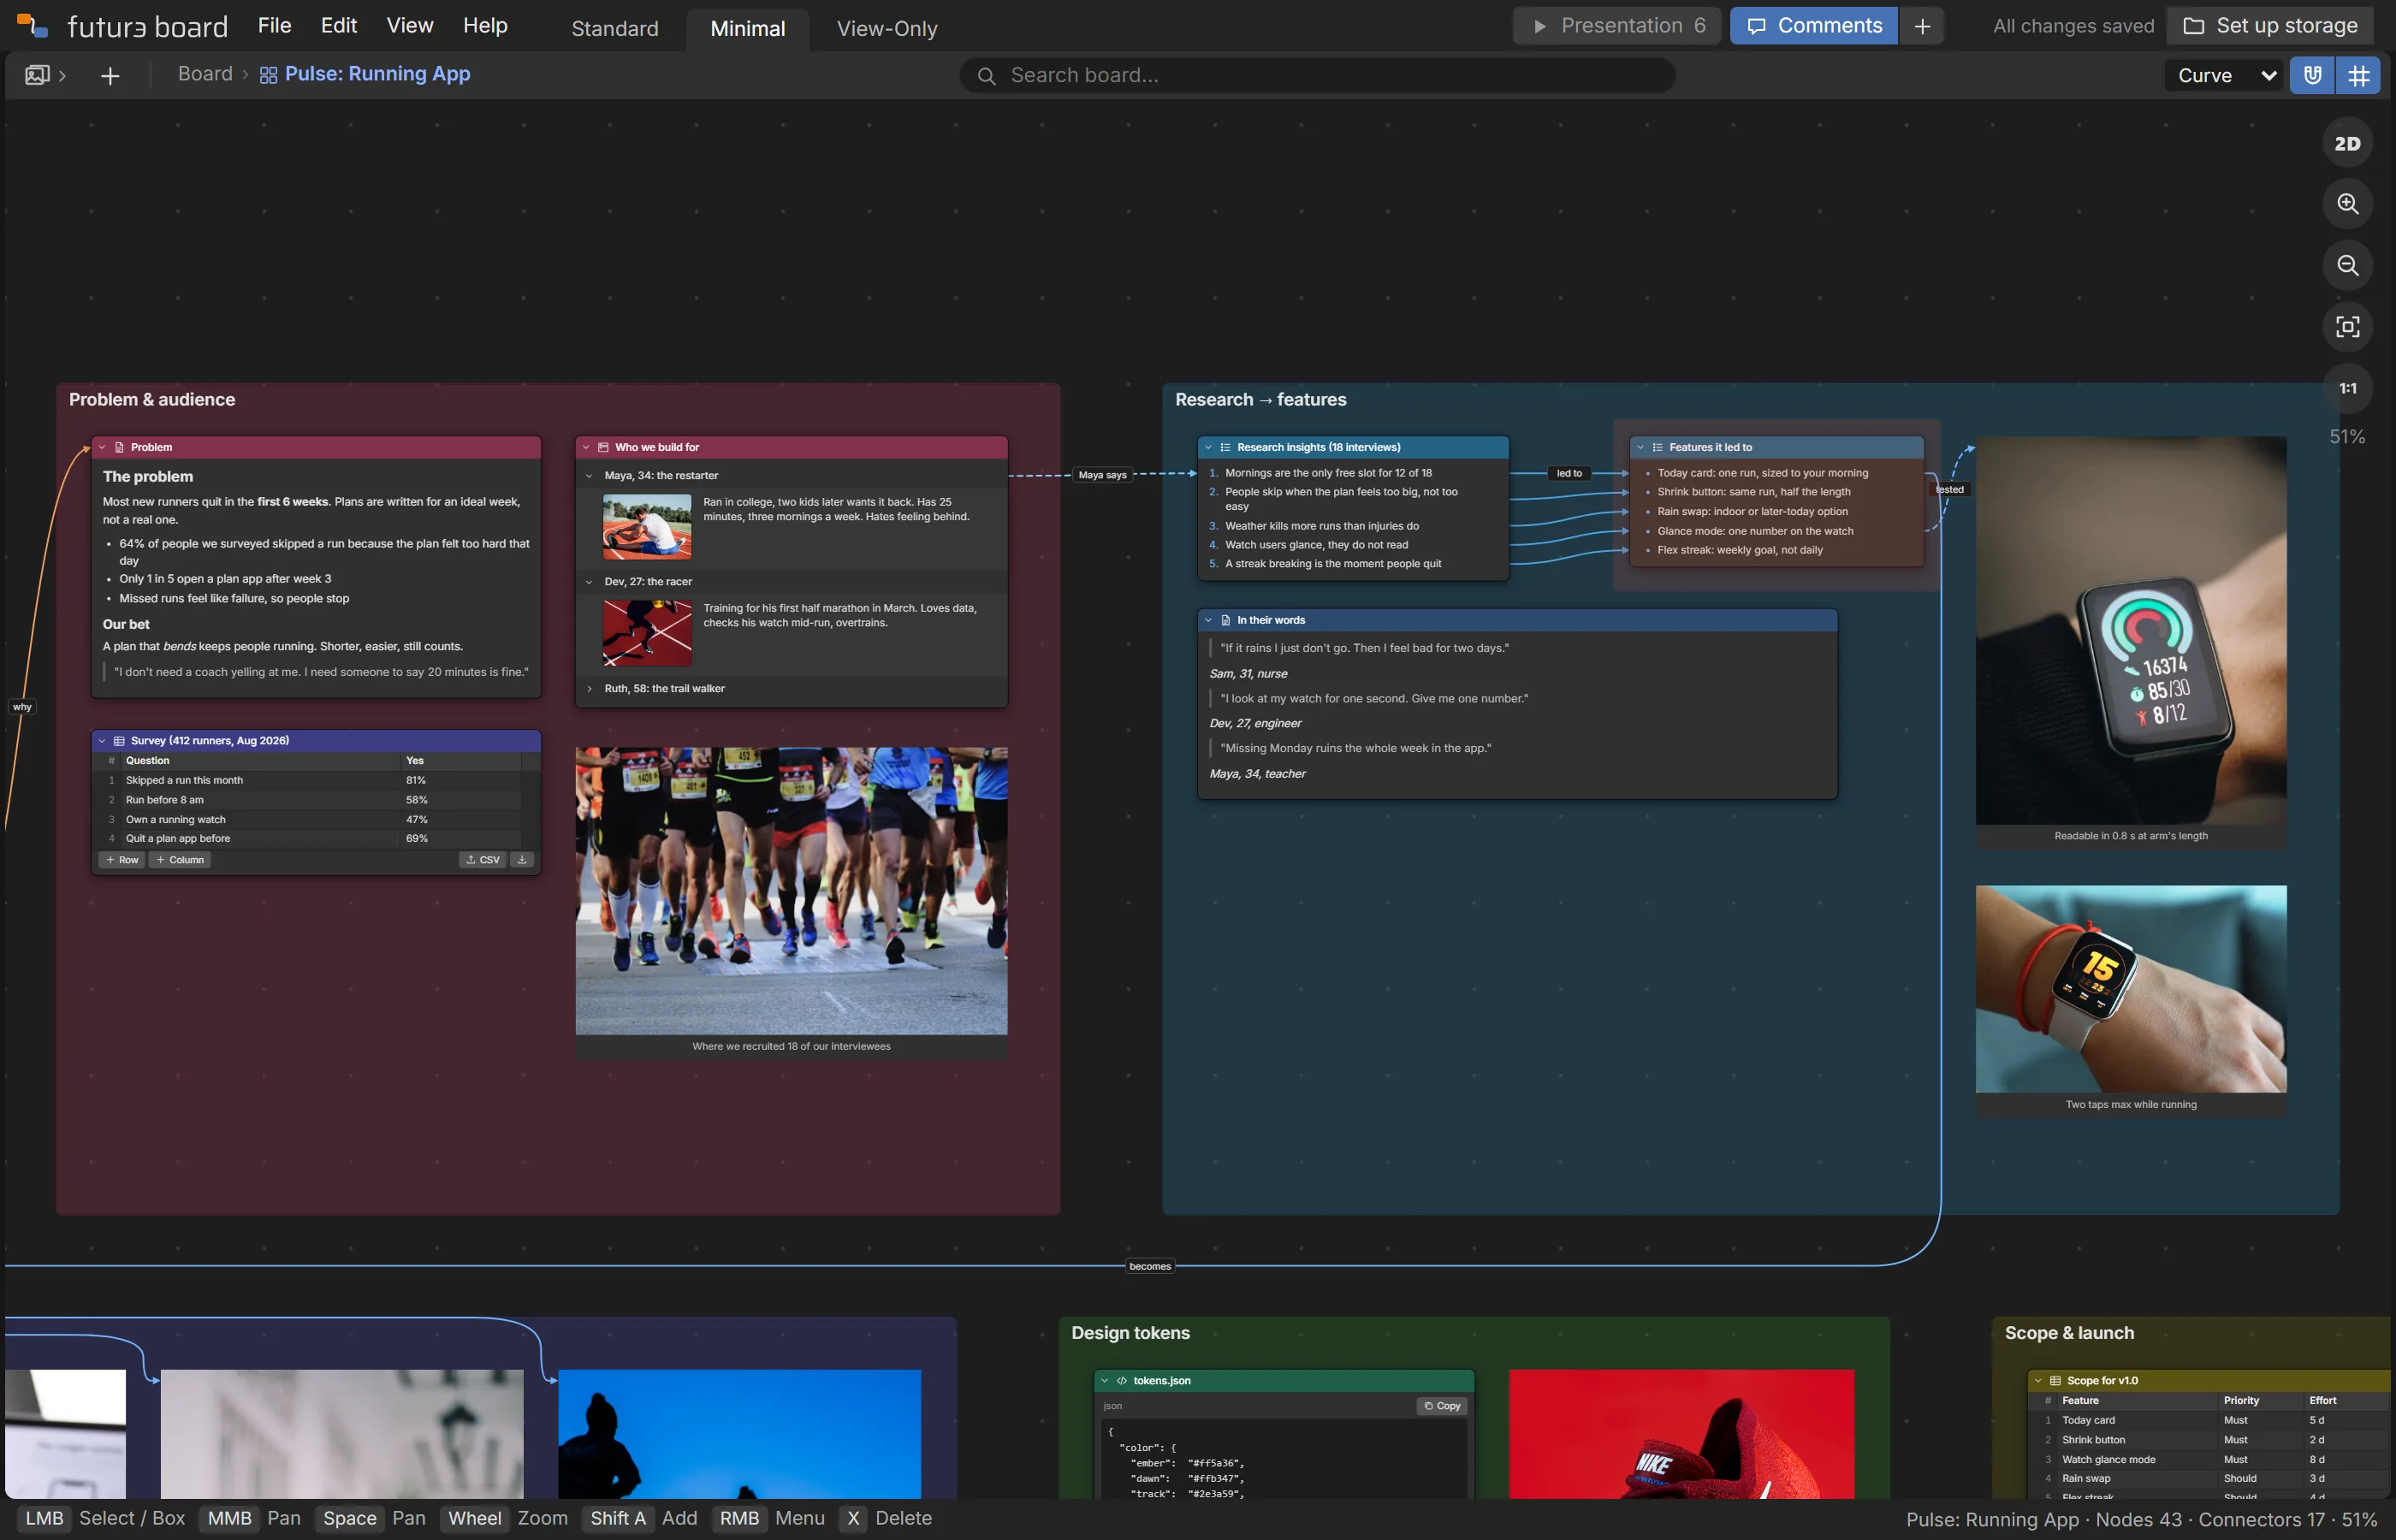
Task: Collapse the Features it led to card
Action: click(x=1640, y=447)
